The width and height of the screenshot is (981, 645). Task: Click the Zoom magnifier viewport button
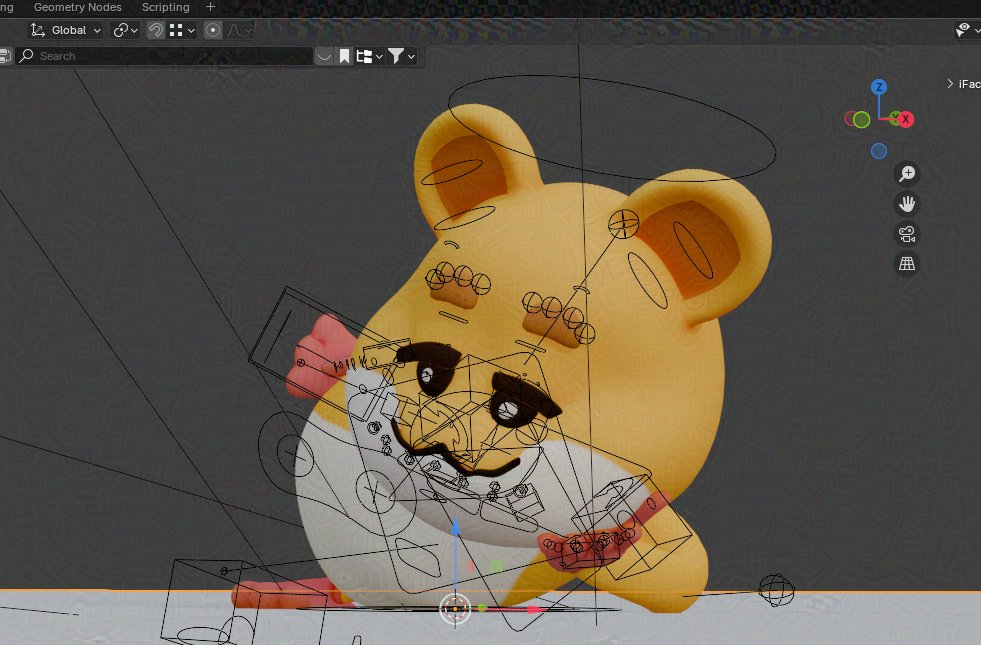[907, 173]
